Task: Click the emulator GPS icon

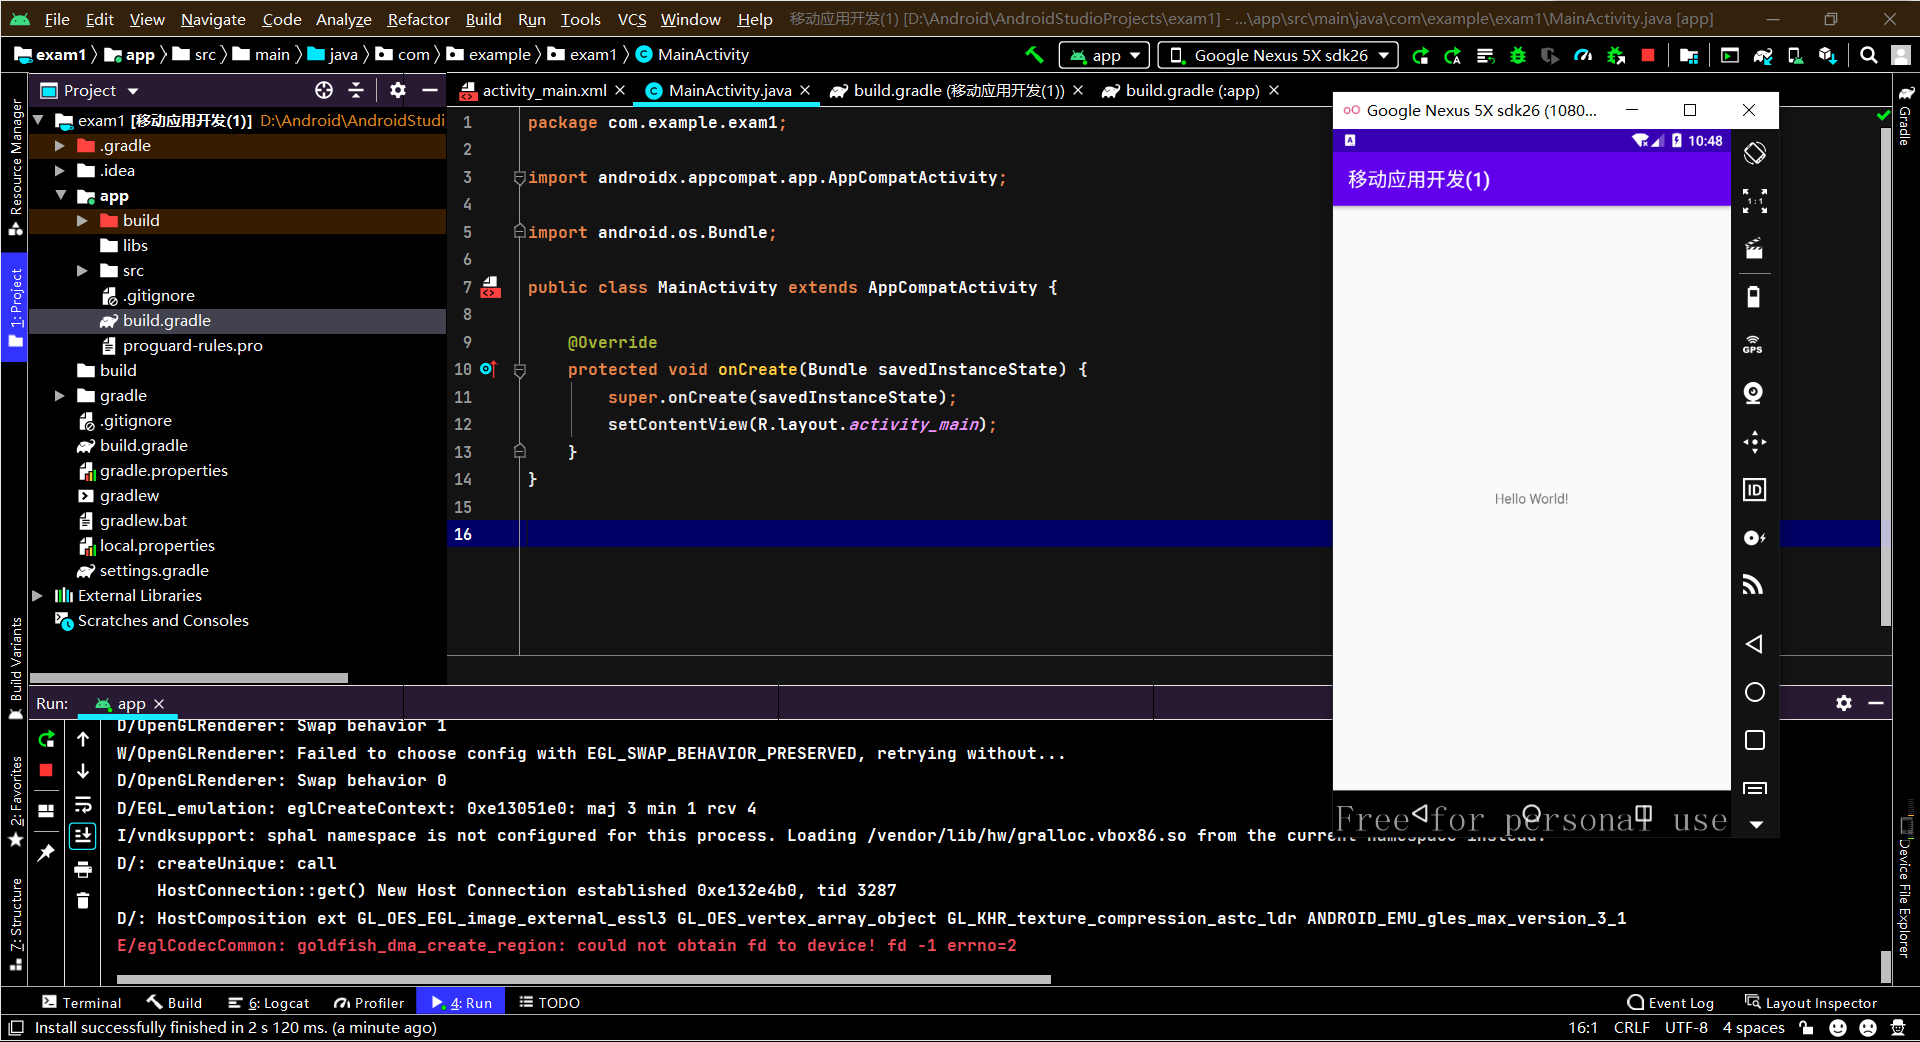Action: click(x=1753, y=345)
